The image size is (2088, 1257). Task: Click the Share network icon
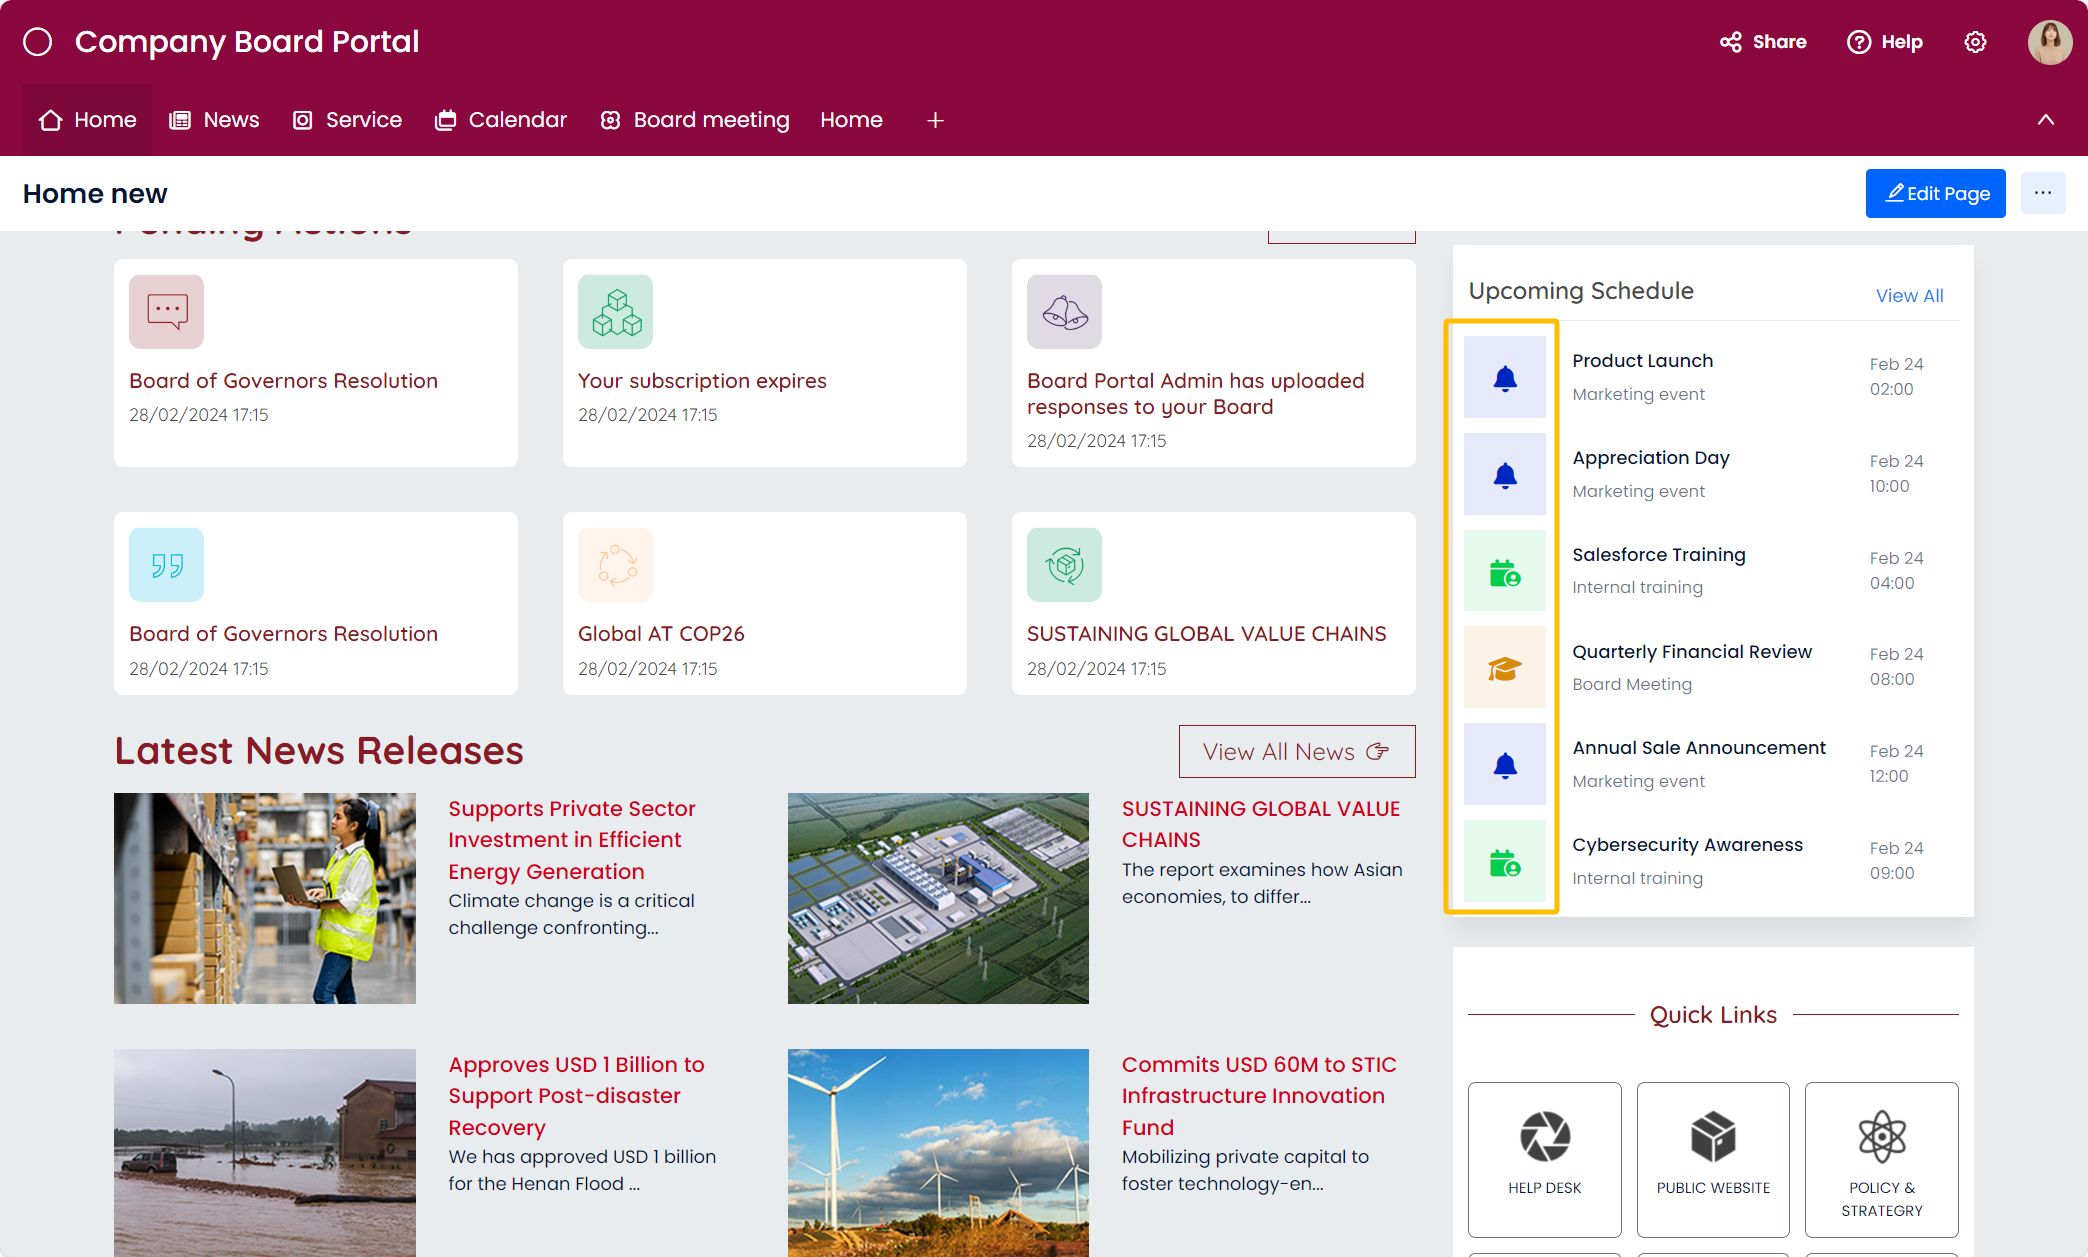point(1731,42)
